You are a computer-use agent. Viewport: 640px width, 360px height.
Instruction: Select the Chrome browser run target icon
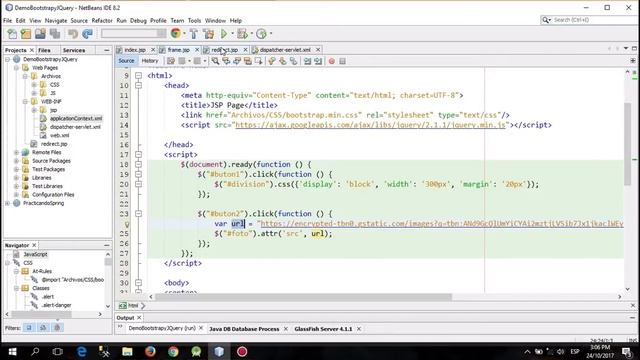click(176, 34)
